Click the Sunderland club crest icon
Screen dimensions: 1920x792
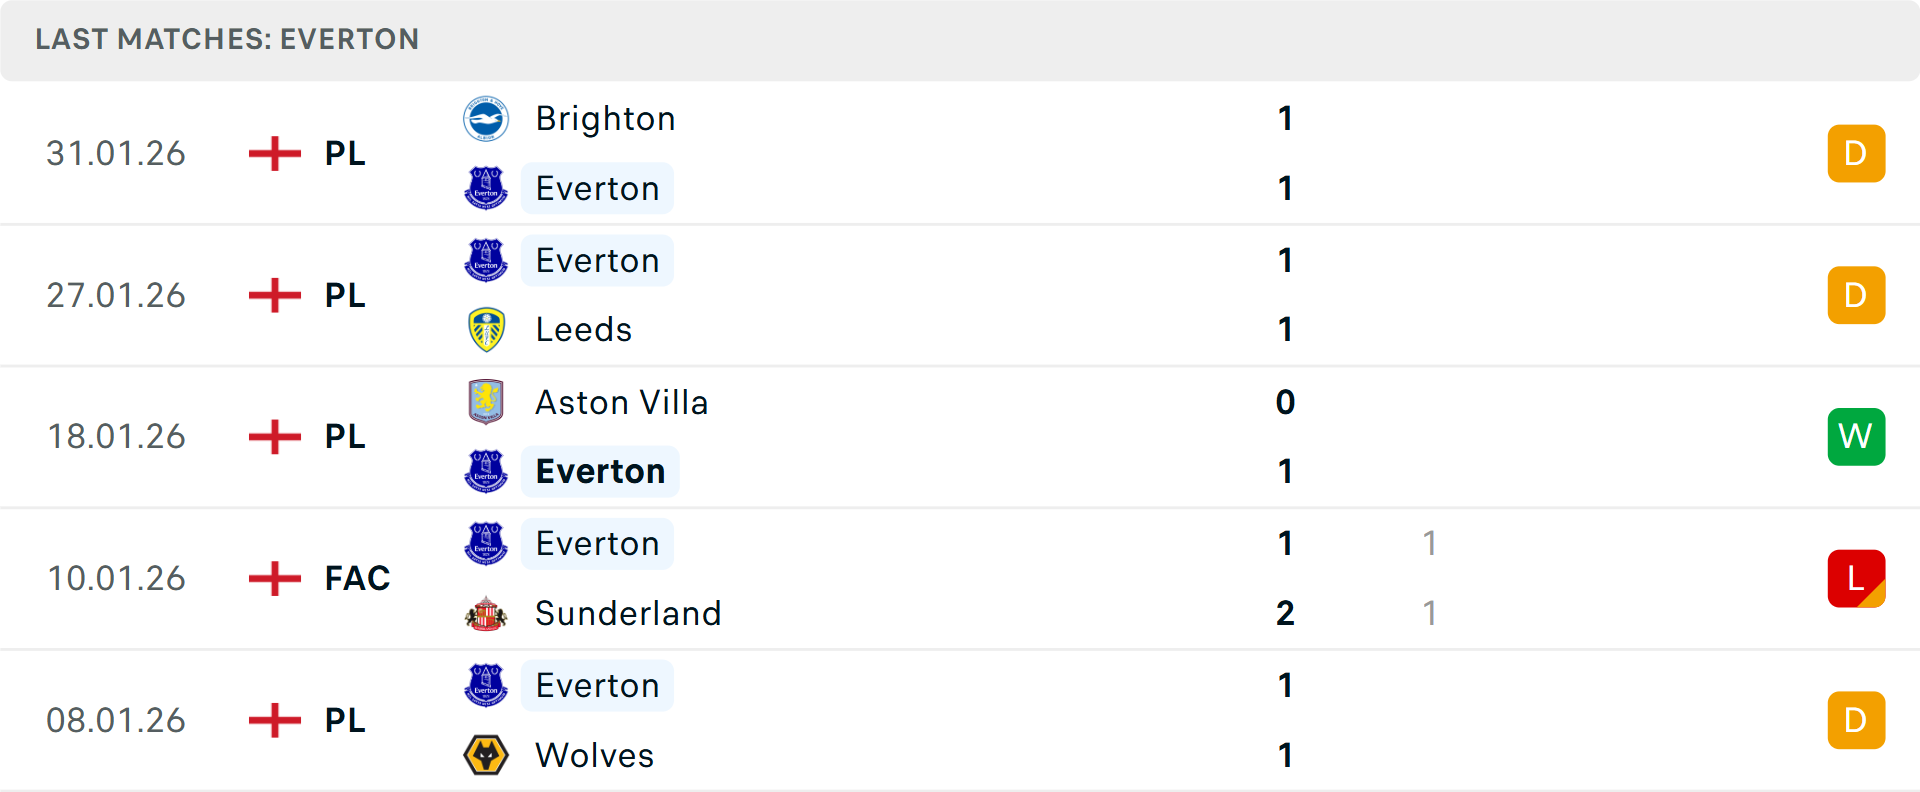(x=486, y=613)
